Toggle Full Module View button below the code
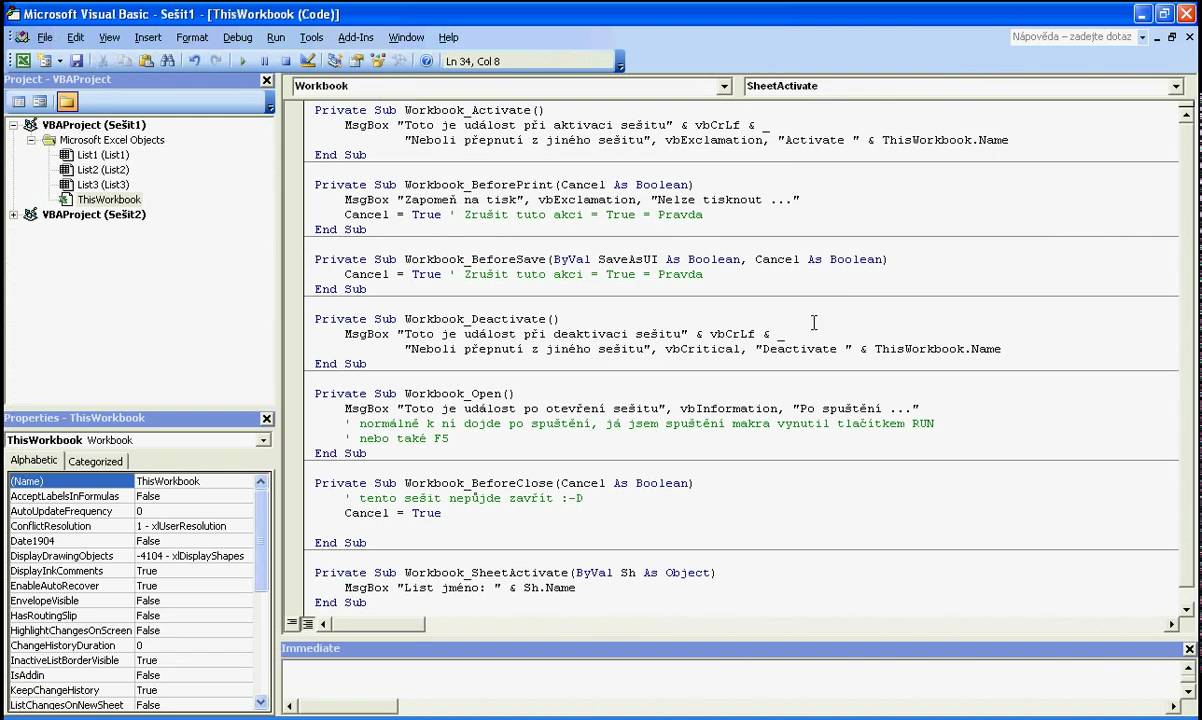Viewport: 1202px width, 720px height. [x=308, y=623]
